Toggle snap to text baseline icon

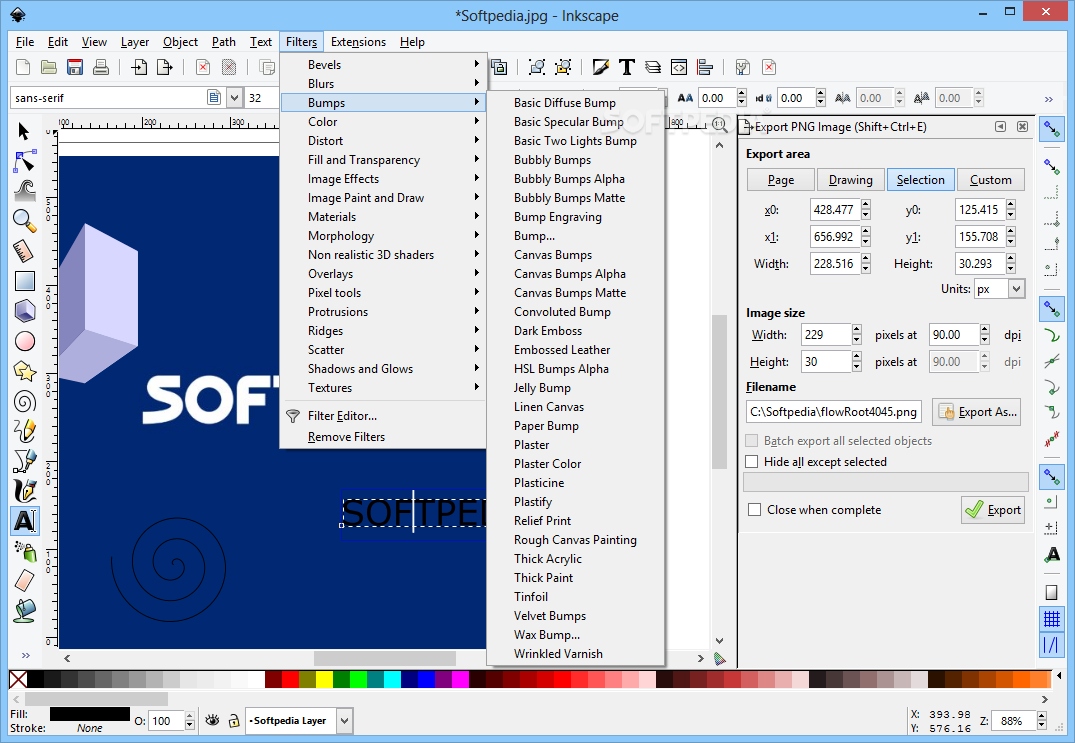(x=1052, y=555)
